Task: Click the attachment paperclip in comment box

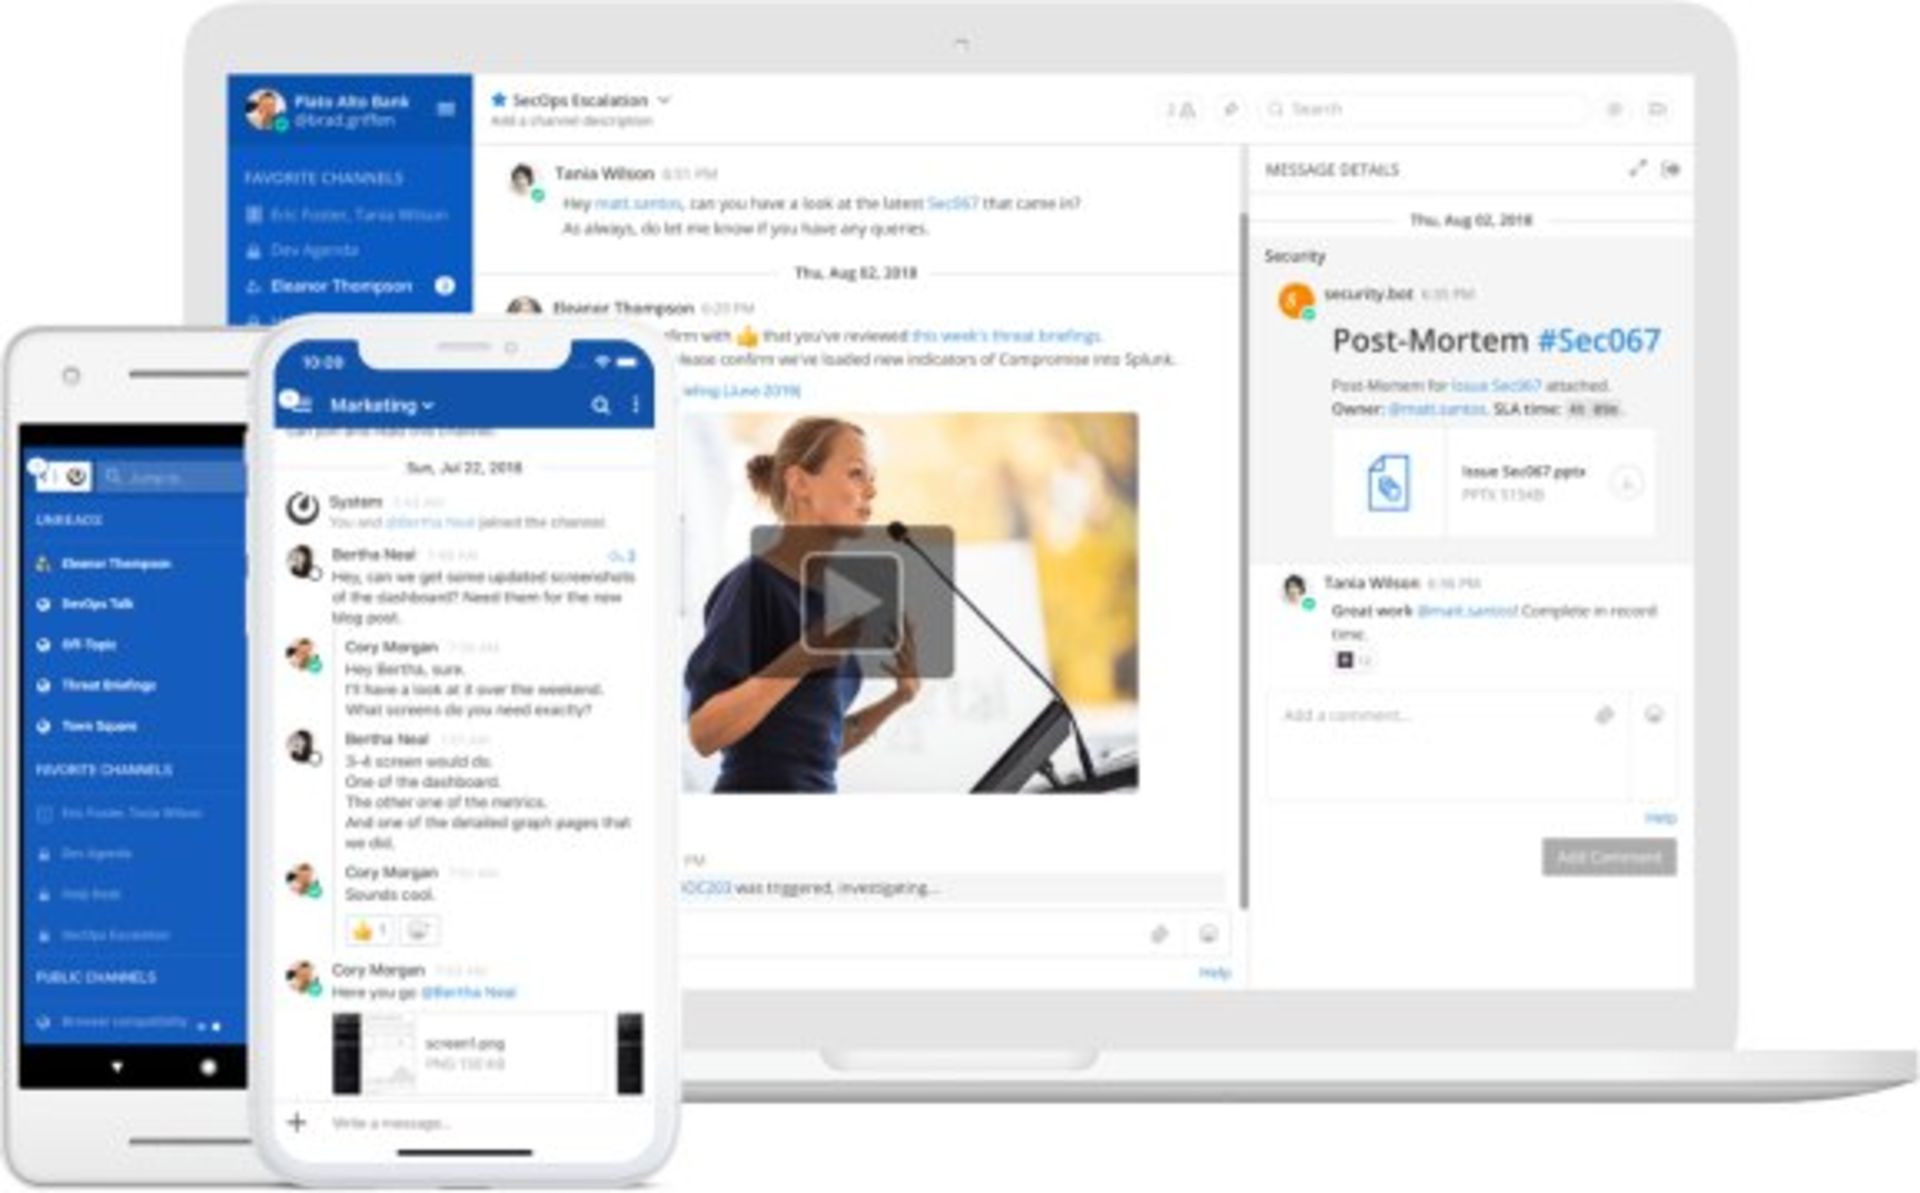Action: point(1604,715)
